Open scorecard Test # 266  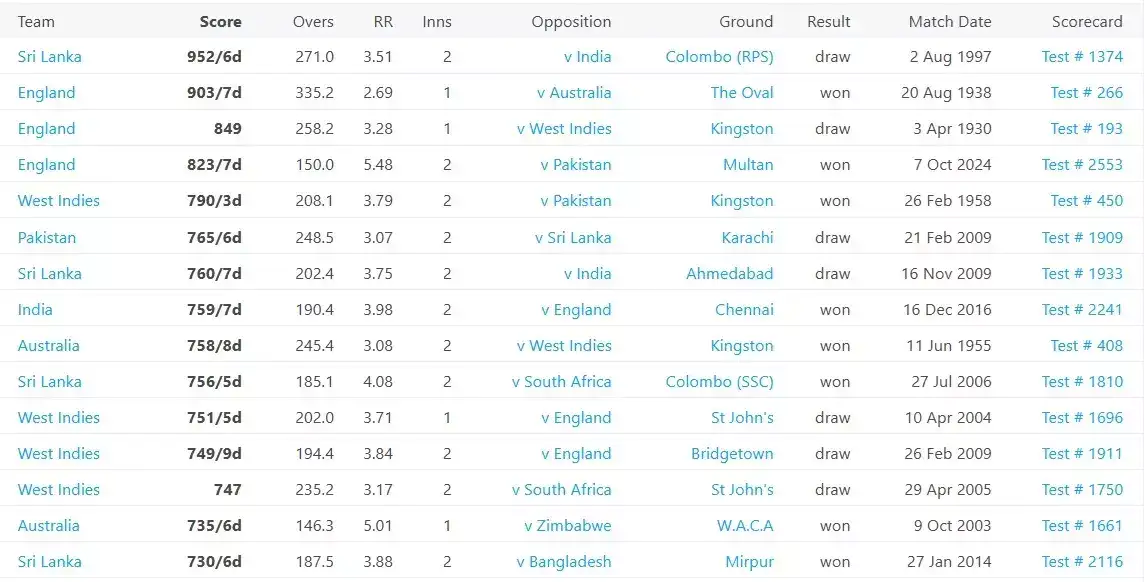(x=1087, y=92)
